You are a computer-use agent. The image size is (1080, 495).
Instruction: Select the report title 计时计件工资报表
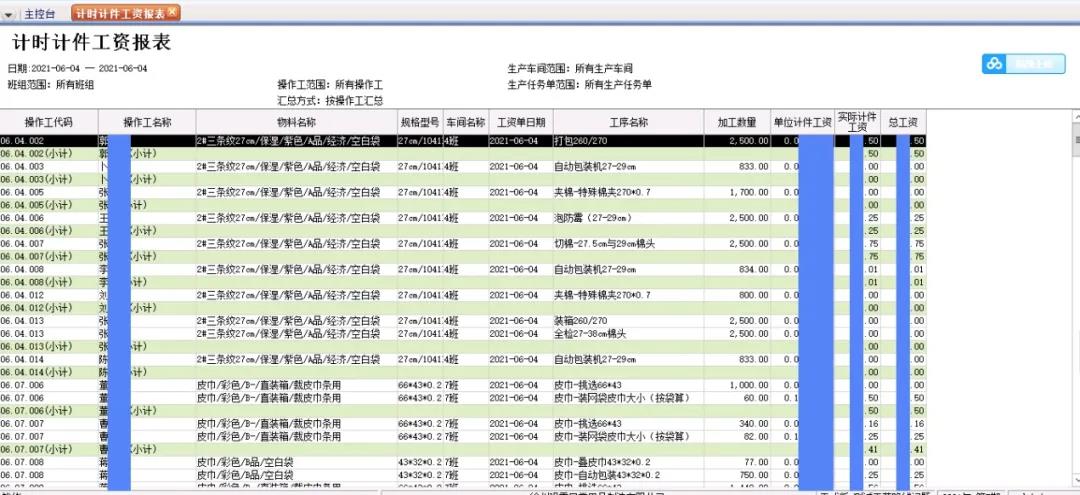tap(92, 43)
